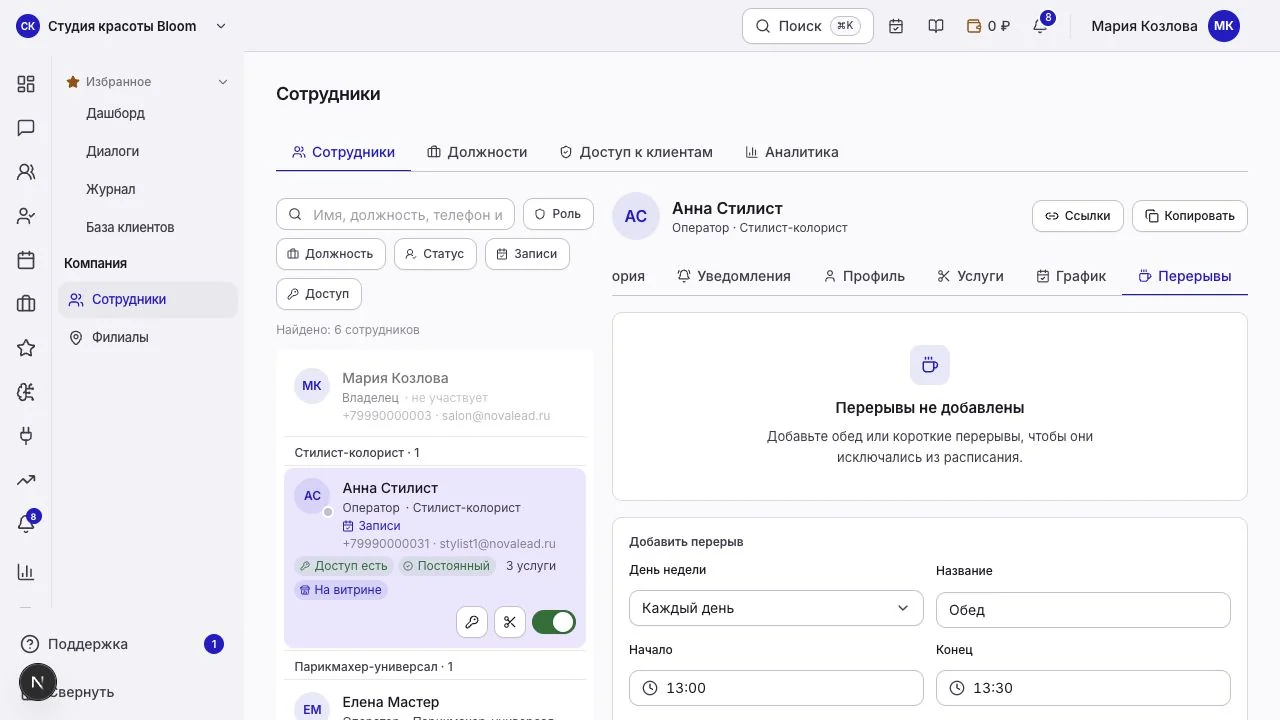Click the large АС avatar in employee details
This screenshot has height=720, width=1280.
(x=636, y=216)
